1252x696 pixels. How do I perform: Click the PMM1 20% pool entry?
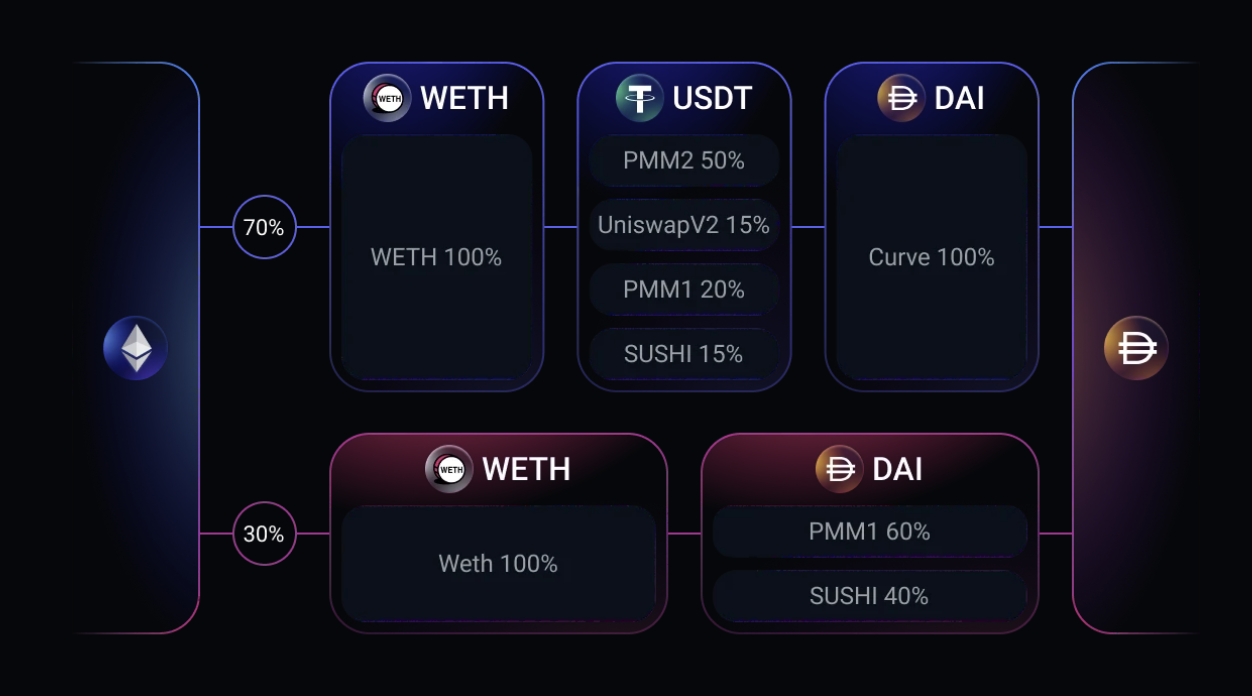[x=684, y=289]
